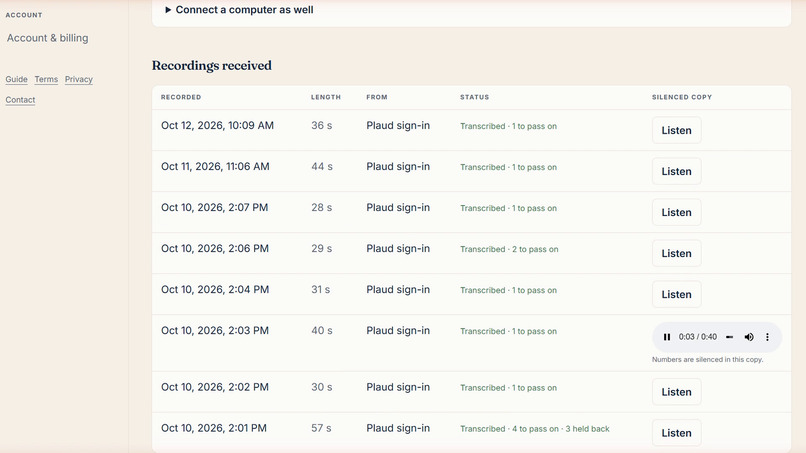
Task: Listen to the Oct 12, 10:09 AM recording
Action: [x=676, y=130]
